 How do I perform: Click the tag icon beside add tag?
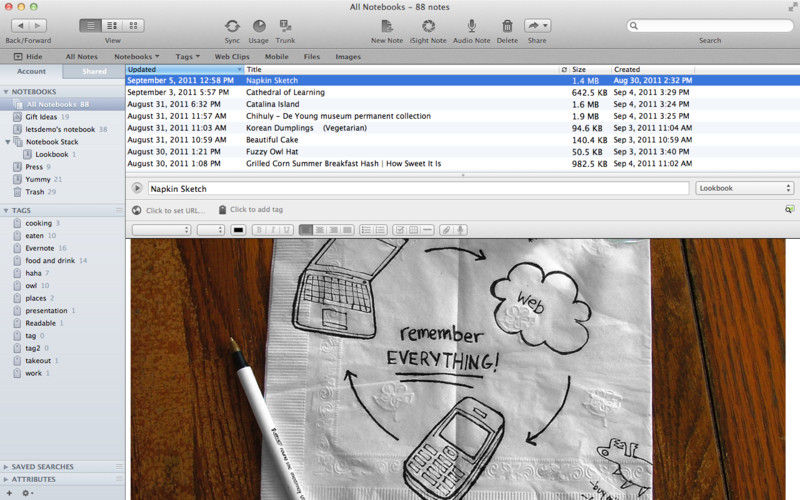[x=222, y=210]
